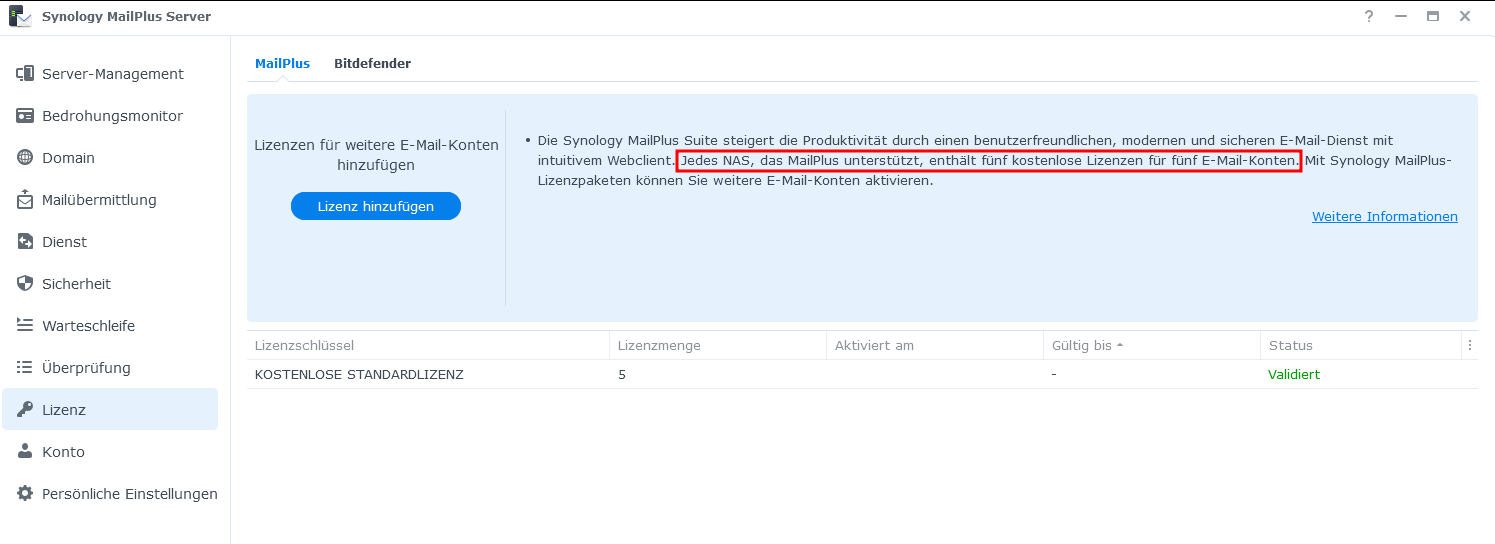The image size is (1495, 544).
Task: Switch to the Bitdefender tab
Action: (372, 64)
